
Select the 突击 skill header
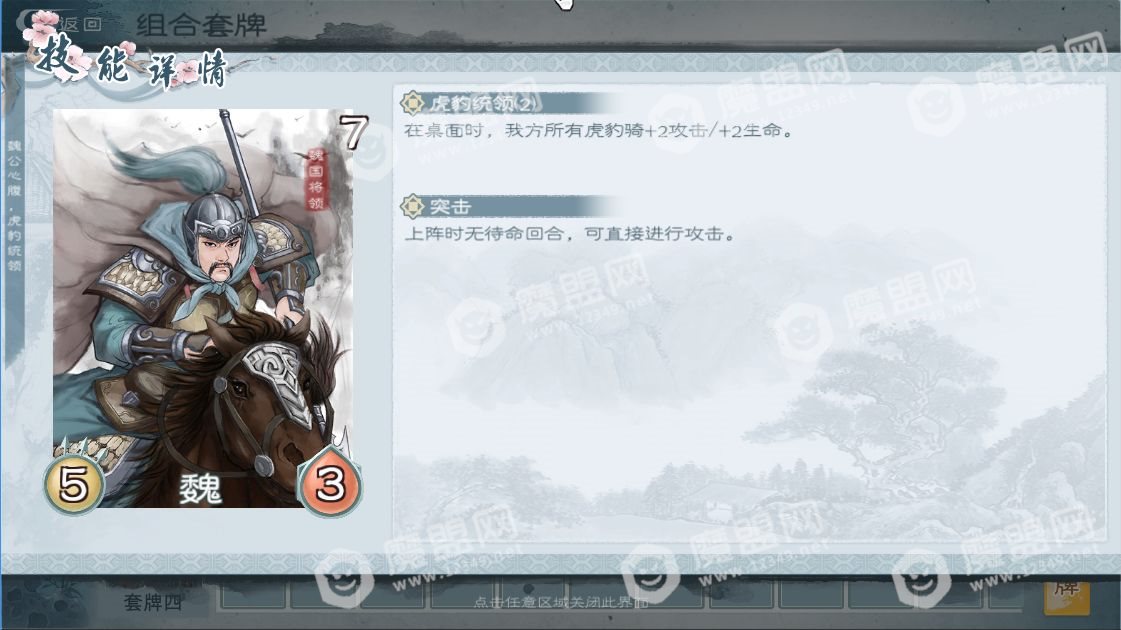pos(505,207)
